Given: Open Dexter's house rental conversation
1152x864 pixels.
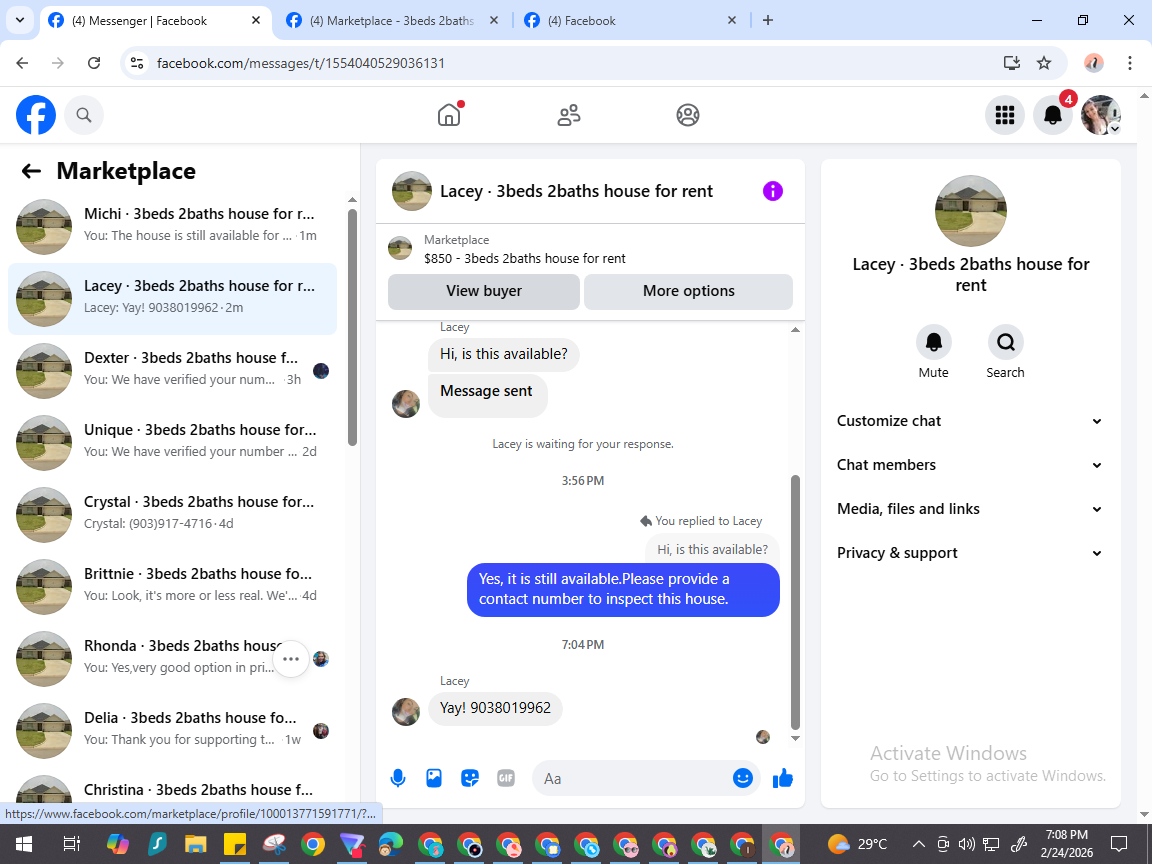Looking at the screenshot, I should 172,370.
